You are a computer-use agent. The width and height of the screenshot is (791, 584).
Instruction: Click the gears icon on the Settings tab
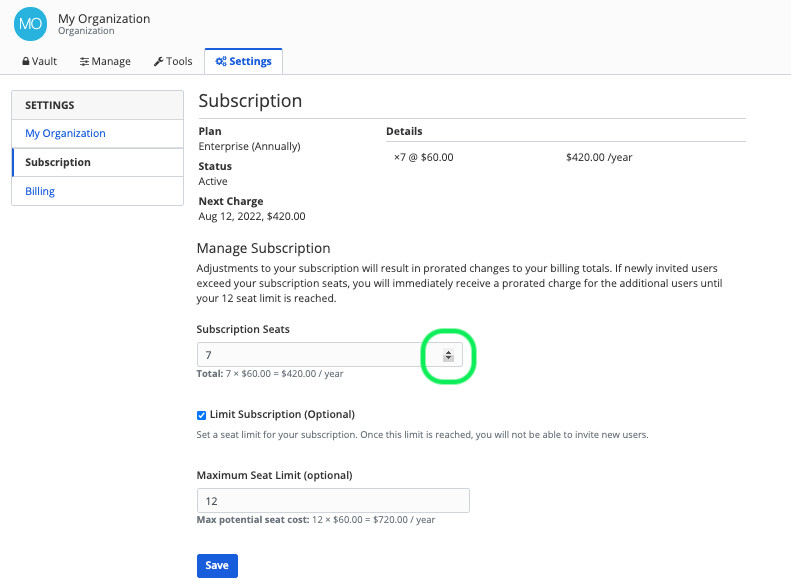pyautogui.click(x=221, y=62)
